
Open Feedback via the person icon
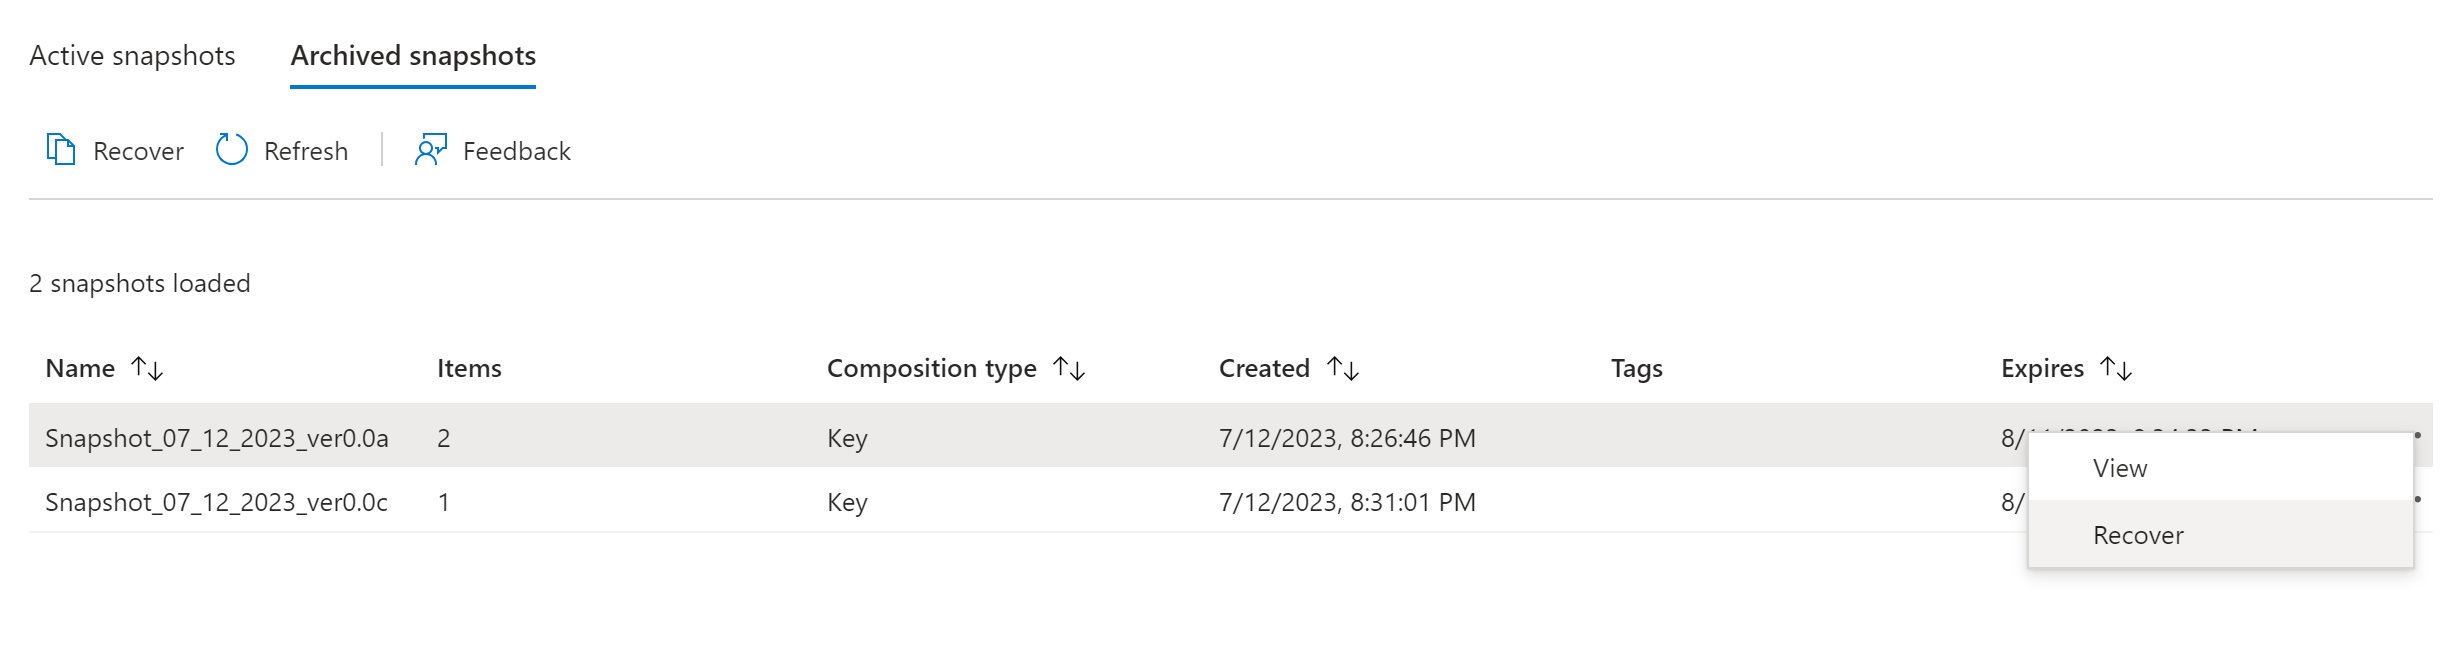pyautogui.click(x=431, y=150)
